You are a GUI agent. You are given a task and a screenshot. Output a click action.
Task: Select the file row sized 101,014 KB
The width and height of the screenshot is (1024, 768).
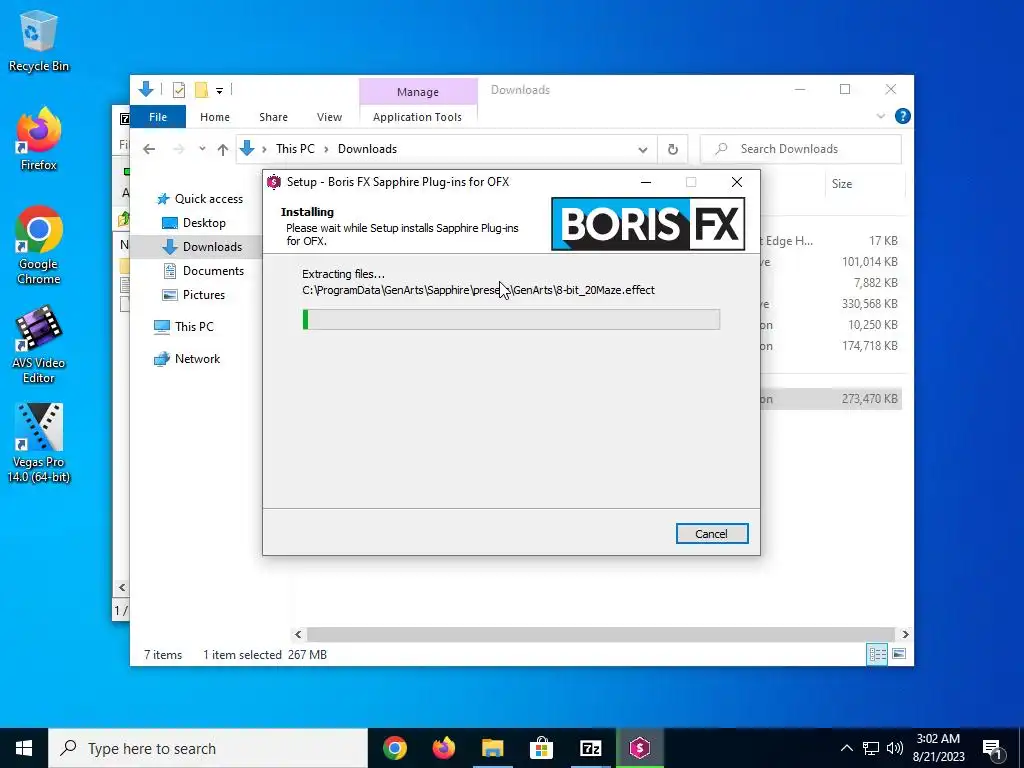(831, 262)
